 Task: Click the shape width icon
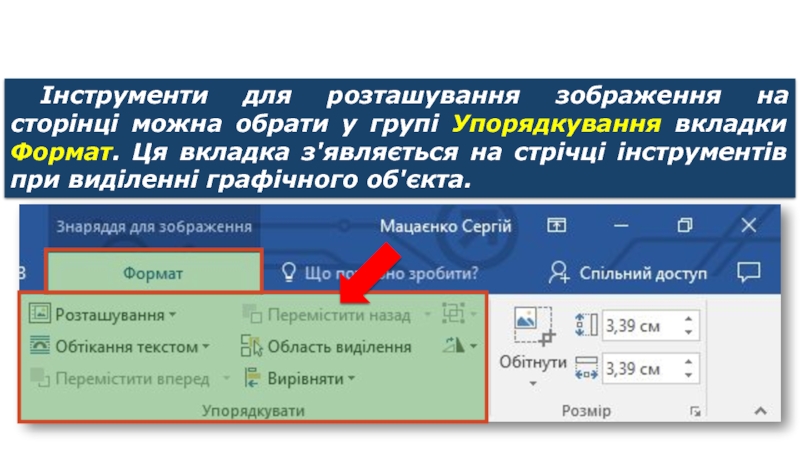pyautogui.click(x=586, y=368)
